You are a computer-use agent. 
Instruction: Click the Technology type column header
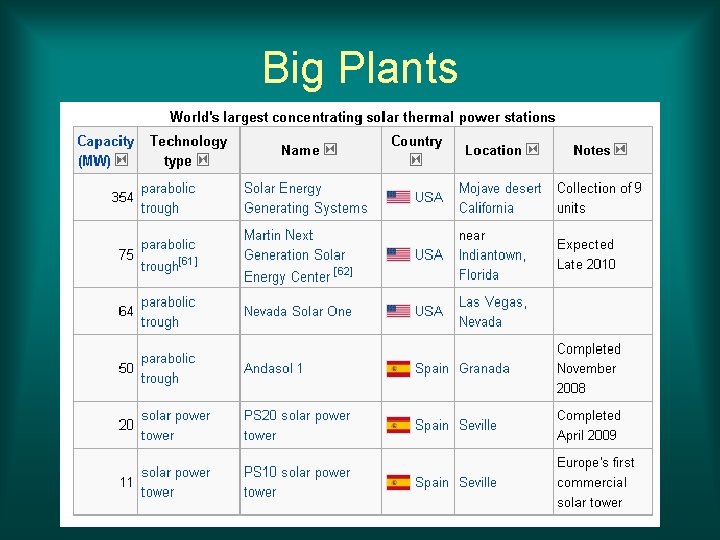(x=188, y=151)
